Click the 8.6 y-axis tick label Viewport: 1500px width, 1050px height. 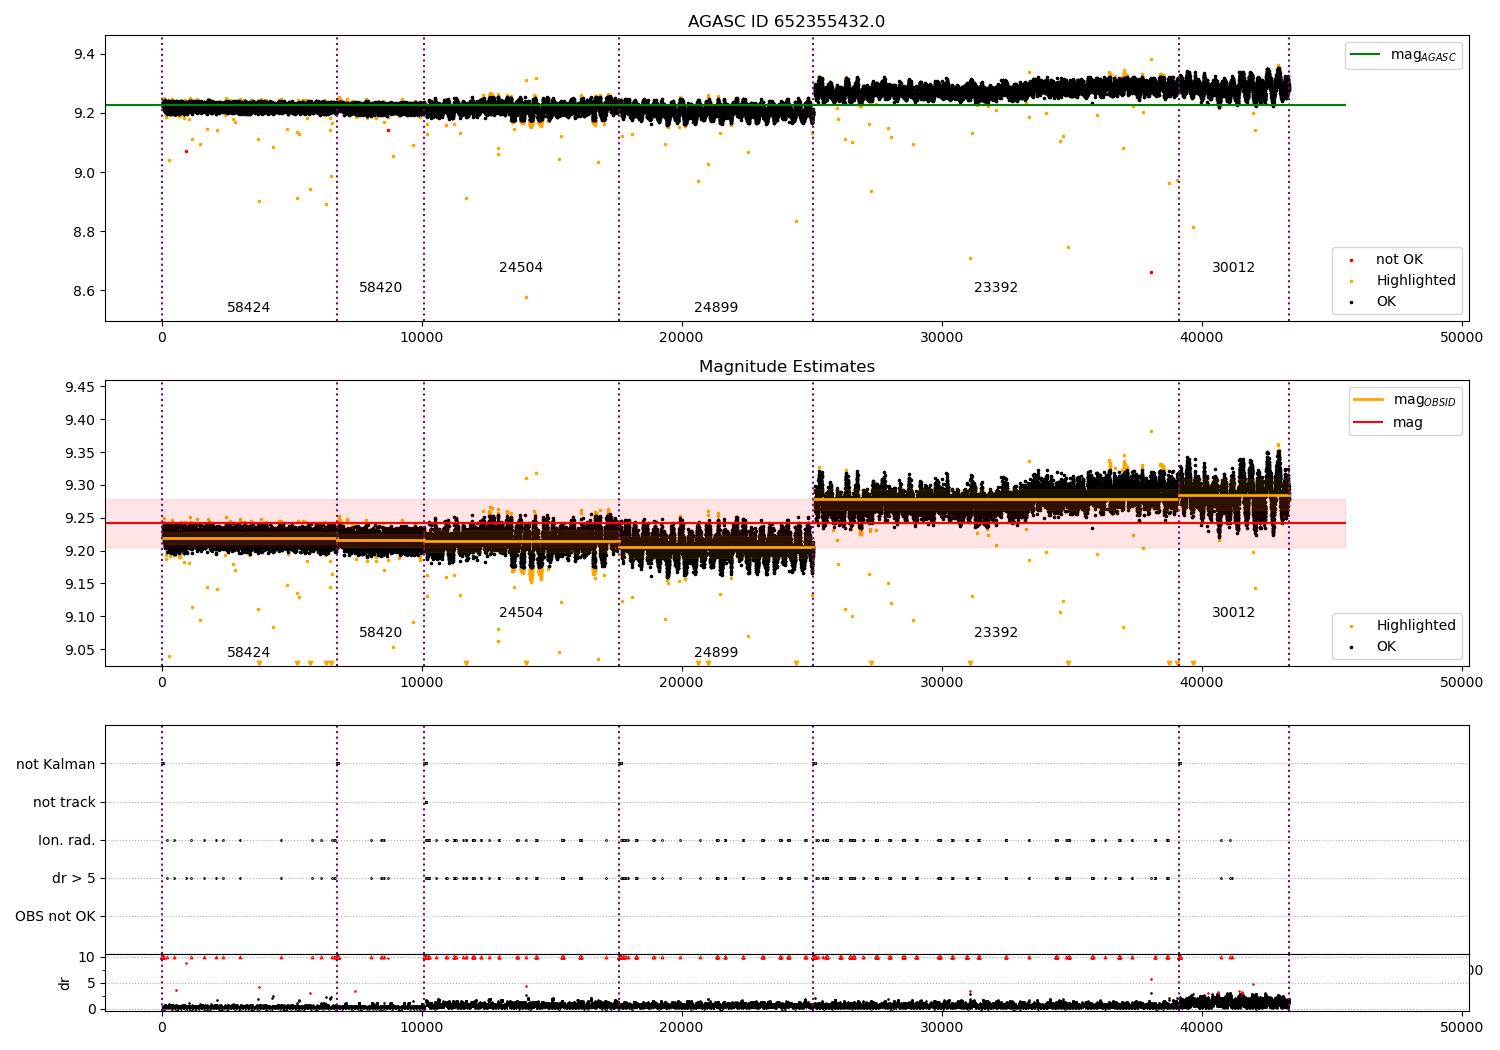85,291
